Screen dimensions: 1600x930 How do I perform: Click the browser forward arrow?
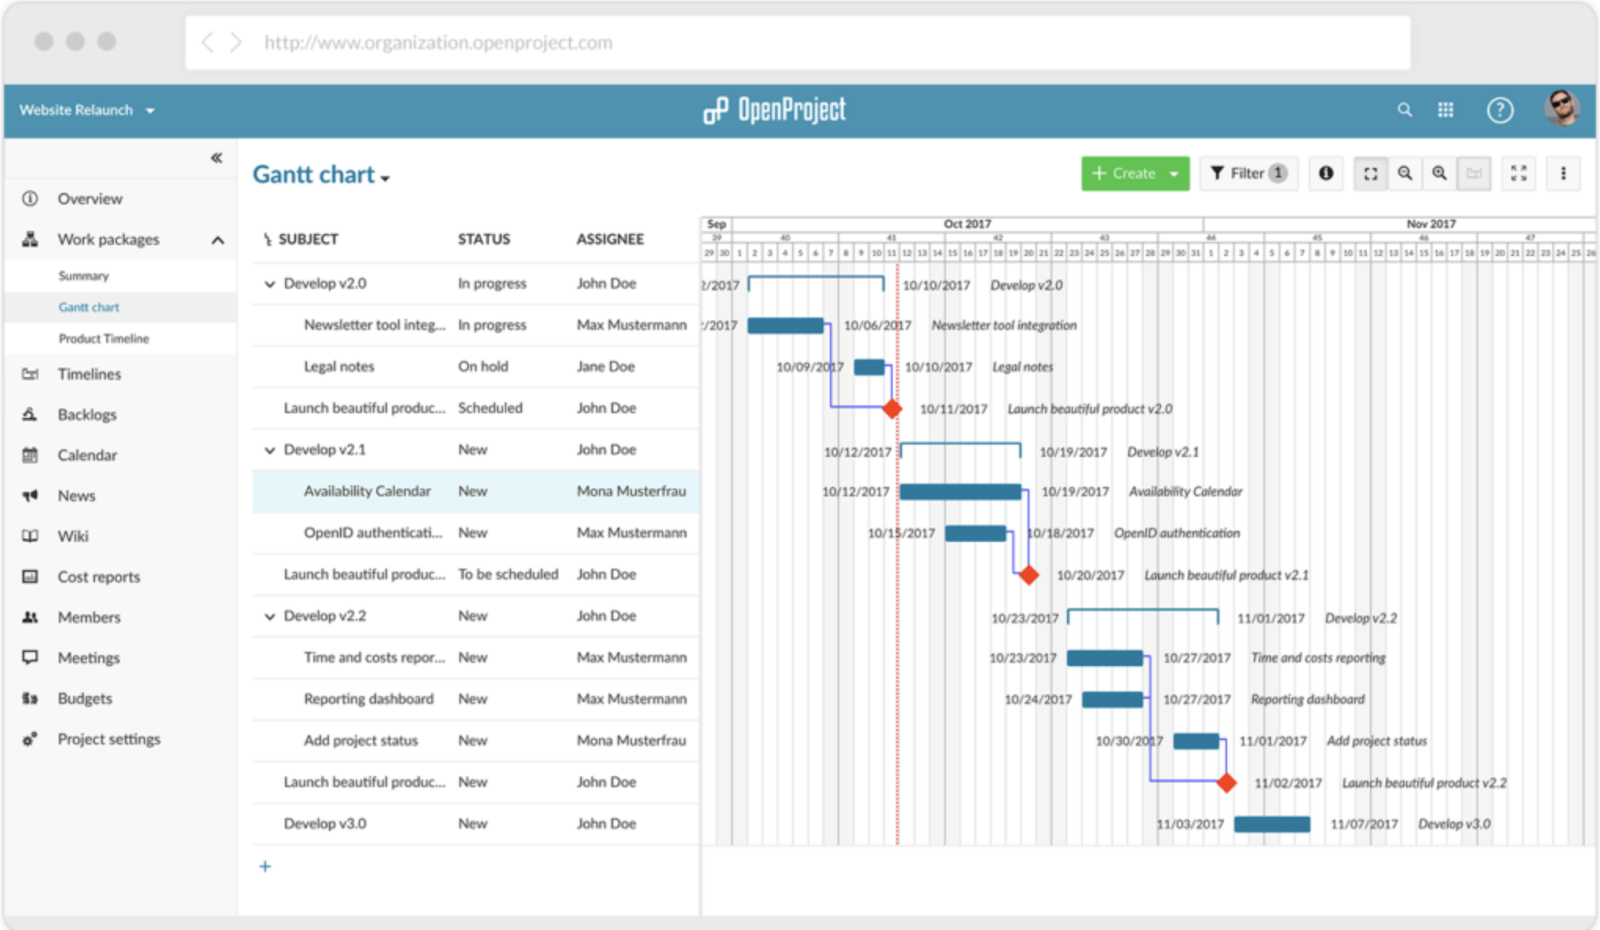pyautogui.click(x=236, y=42)
